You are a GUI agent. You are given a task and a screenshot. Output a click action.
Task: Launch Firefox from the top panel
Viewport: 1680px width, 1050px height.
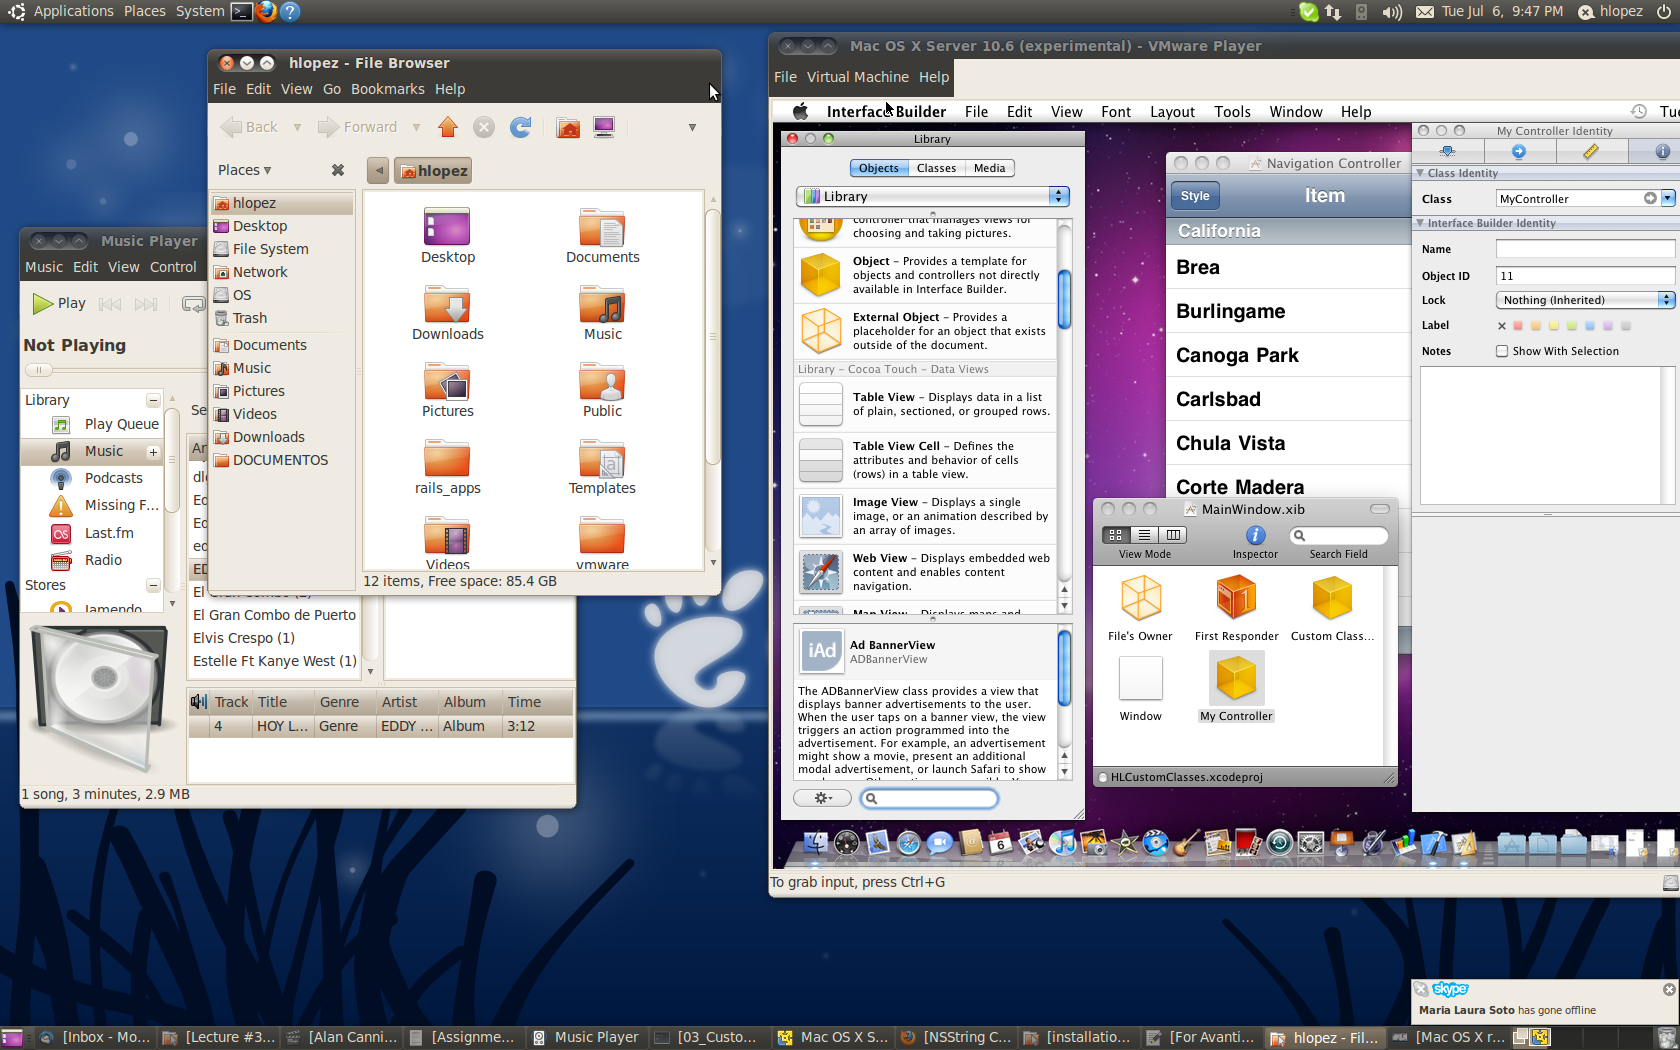[266, 11]
